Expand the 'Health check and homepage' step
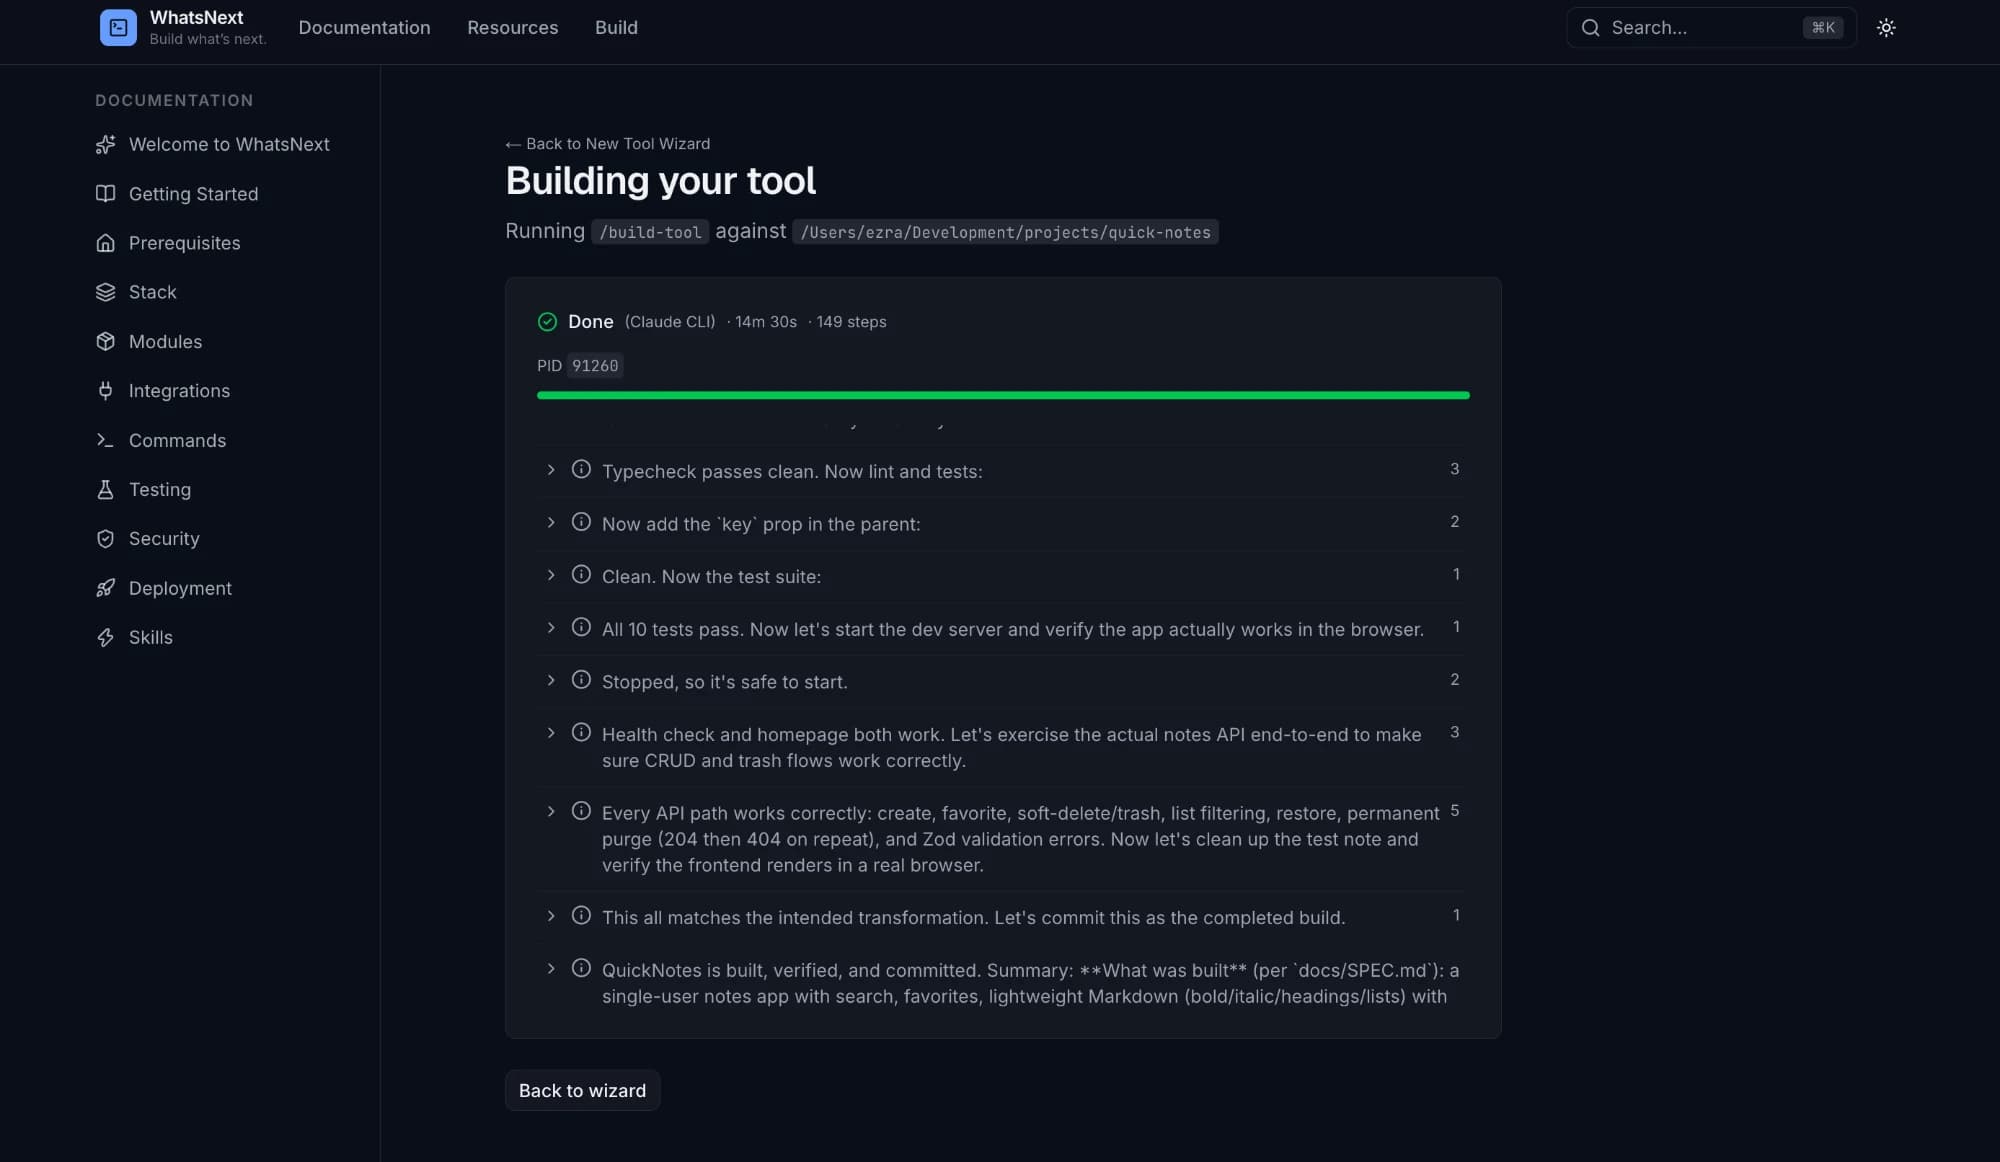 click(551, 734)
